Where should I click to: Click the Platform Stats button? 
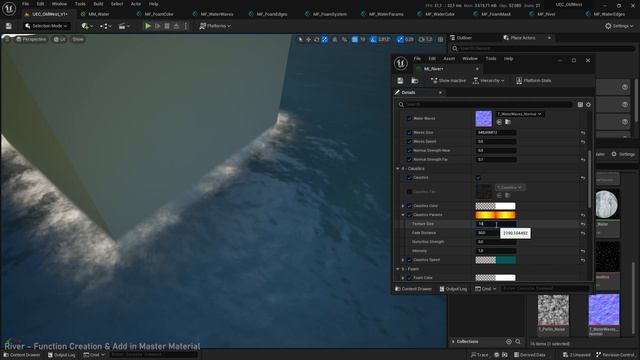[x=533, y=80]
